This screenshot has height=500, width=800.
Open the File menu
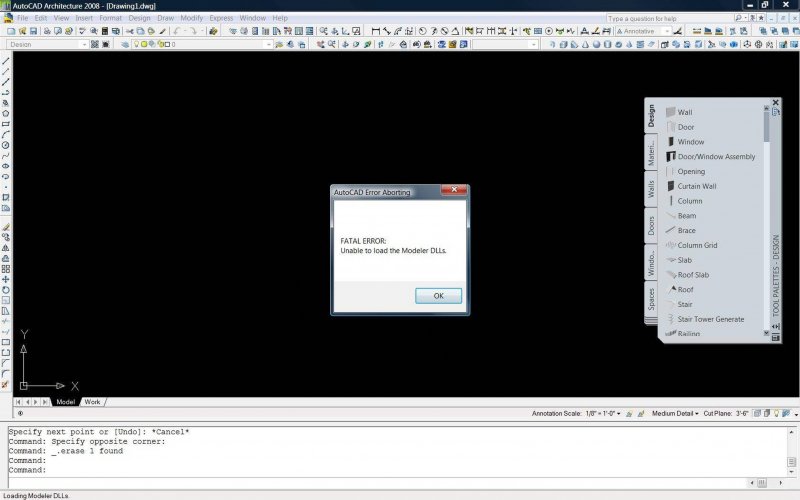tap(22, 18)
